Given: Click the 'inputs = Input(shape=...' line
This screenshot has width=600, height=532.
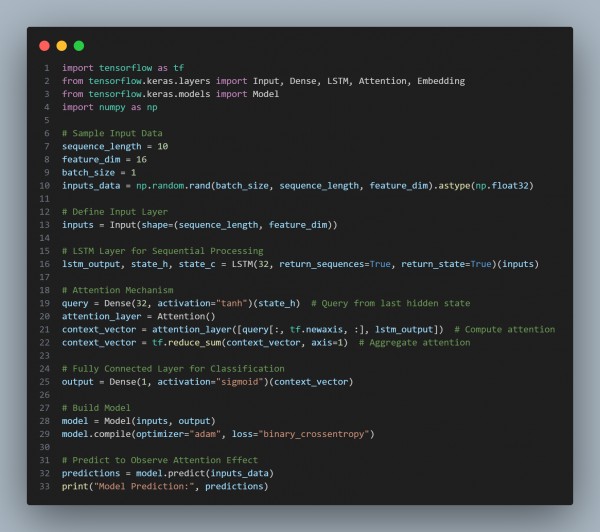Looking at the screenshot, I should 199,225.
